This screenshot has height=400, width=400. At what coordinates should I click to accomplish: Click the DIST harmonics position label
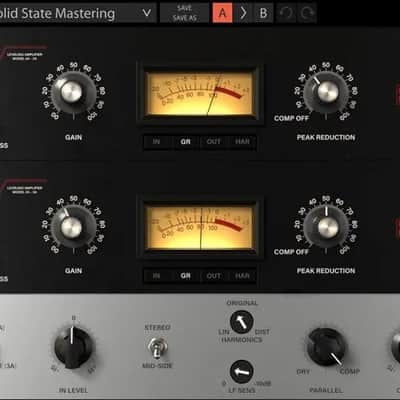[x=262, y=332]
